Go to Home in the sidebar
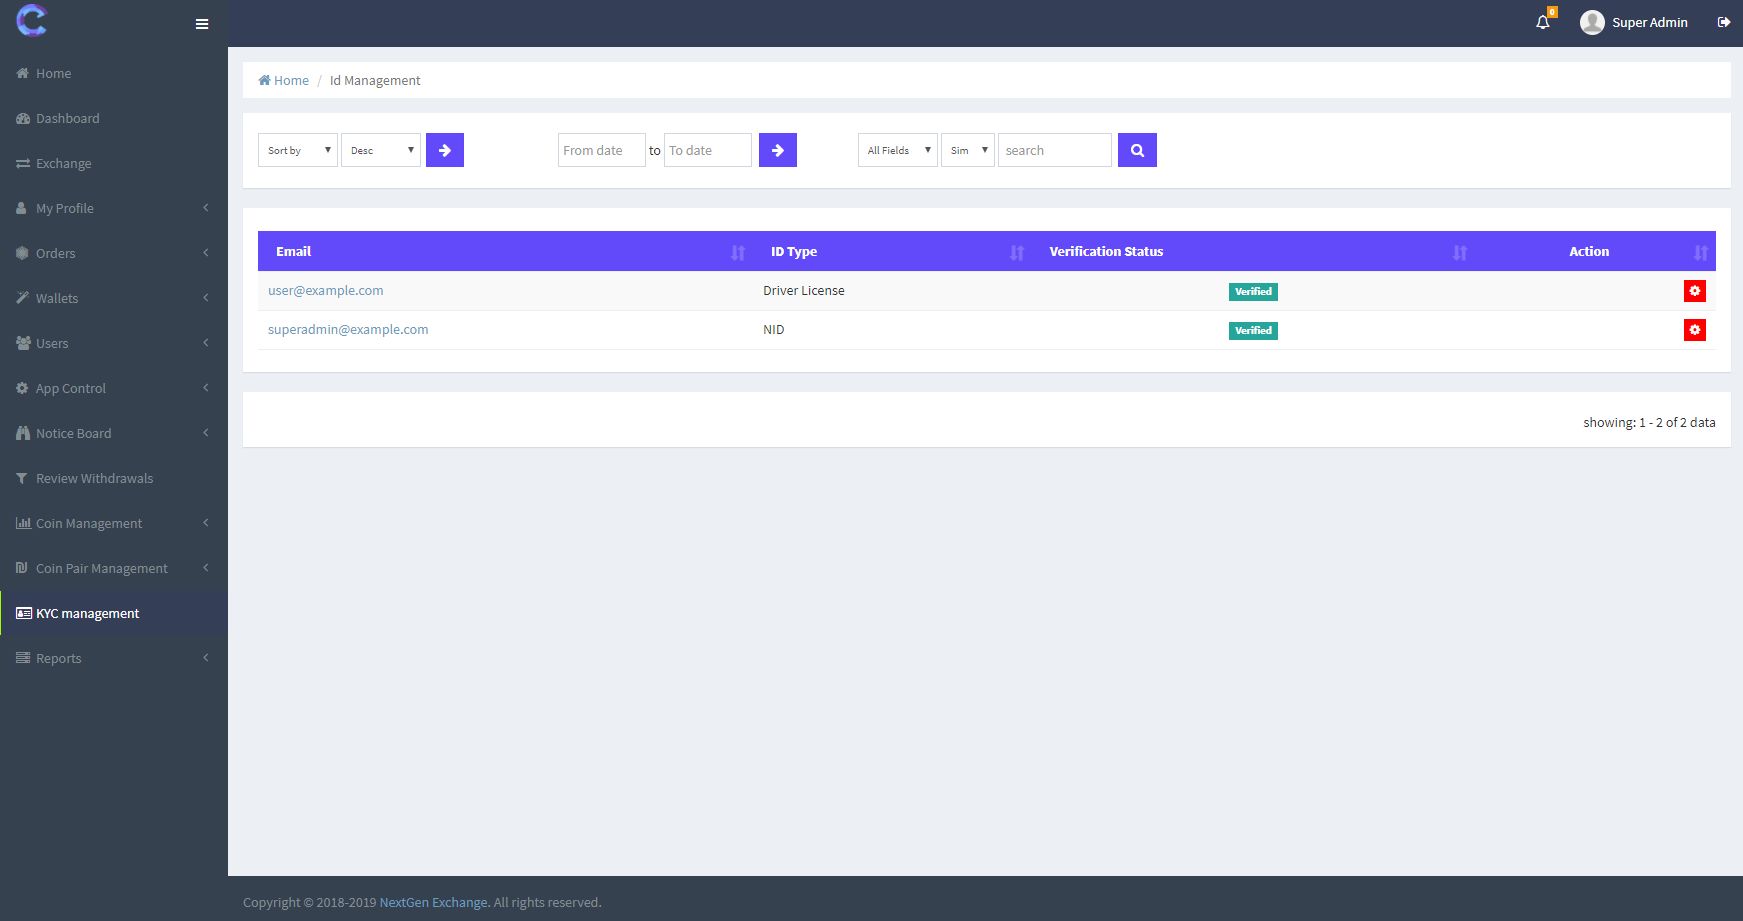 click(x=114, y=73)
